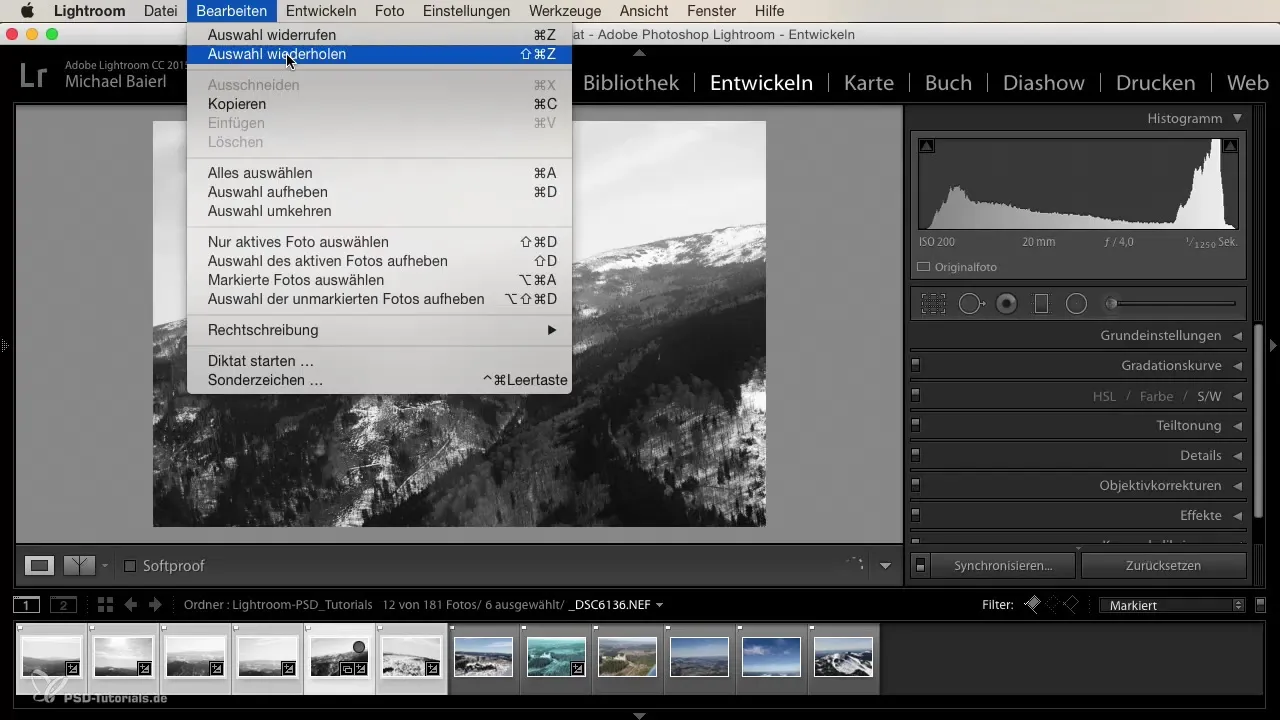Viewport: 1280px width, 720px height.
Task: Enable the Softproof checkbox
Action: point(130,566)
